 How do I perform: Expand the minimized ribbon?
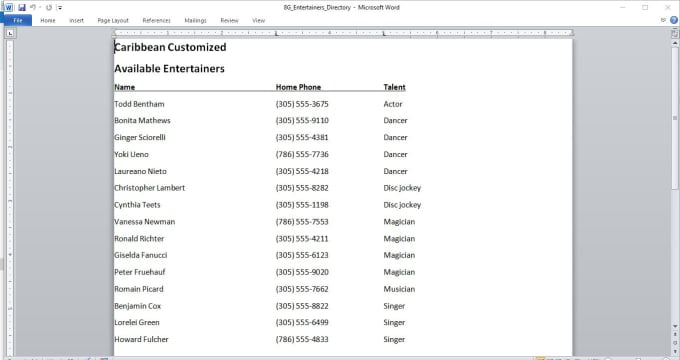(663, 20)
